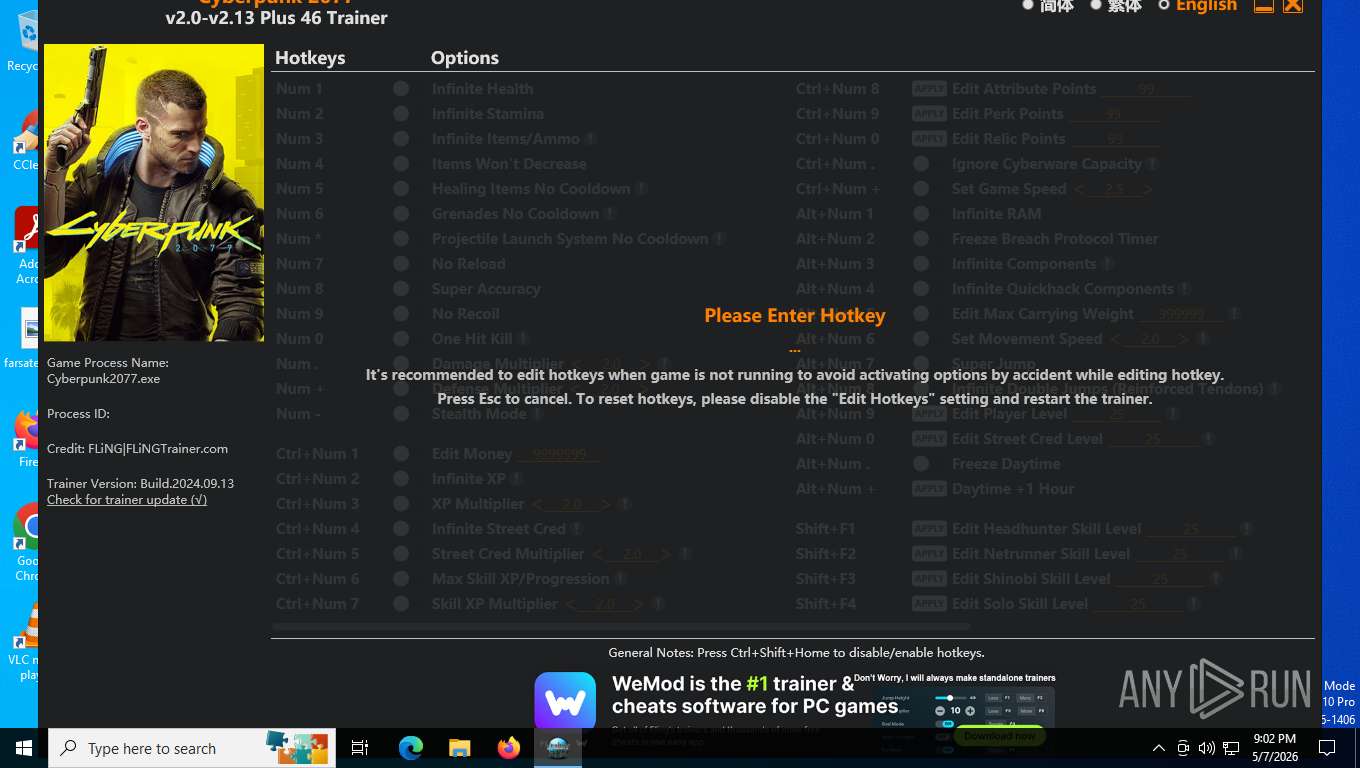Open Windows Task View
This screenshot has height=768, width=1360.
[360, 748]
